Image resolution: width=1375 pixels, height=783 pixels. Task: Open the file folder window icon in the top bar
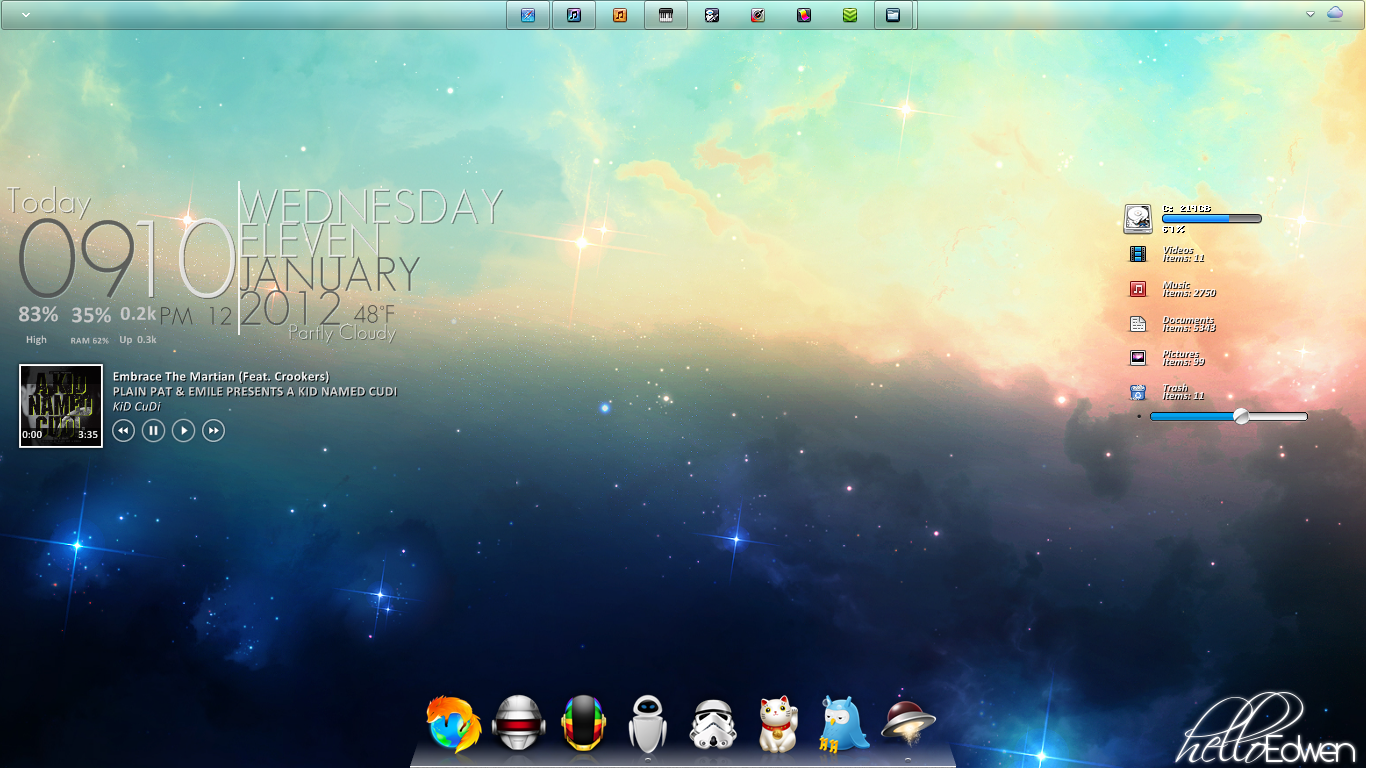point(894,15)
